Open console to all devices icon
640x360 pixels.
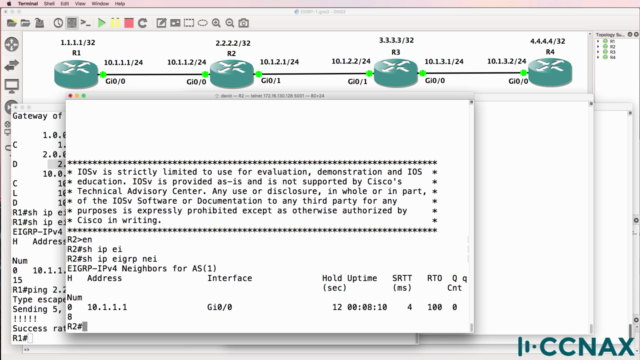(x=85, y=23)
